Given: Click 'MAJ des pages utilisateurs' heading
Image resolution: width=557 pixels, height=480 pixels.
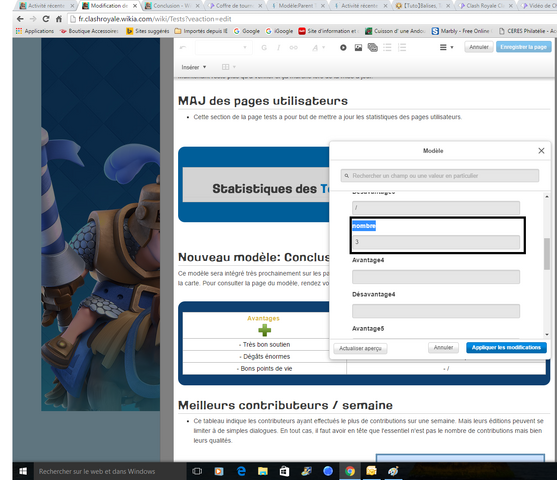Looking at the screenshot, I should (263, 101).
